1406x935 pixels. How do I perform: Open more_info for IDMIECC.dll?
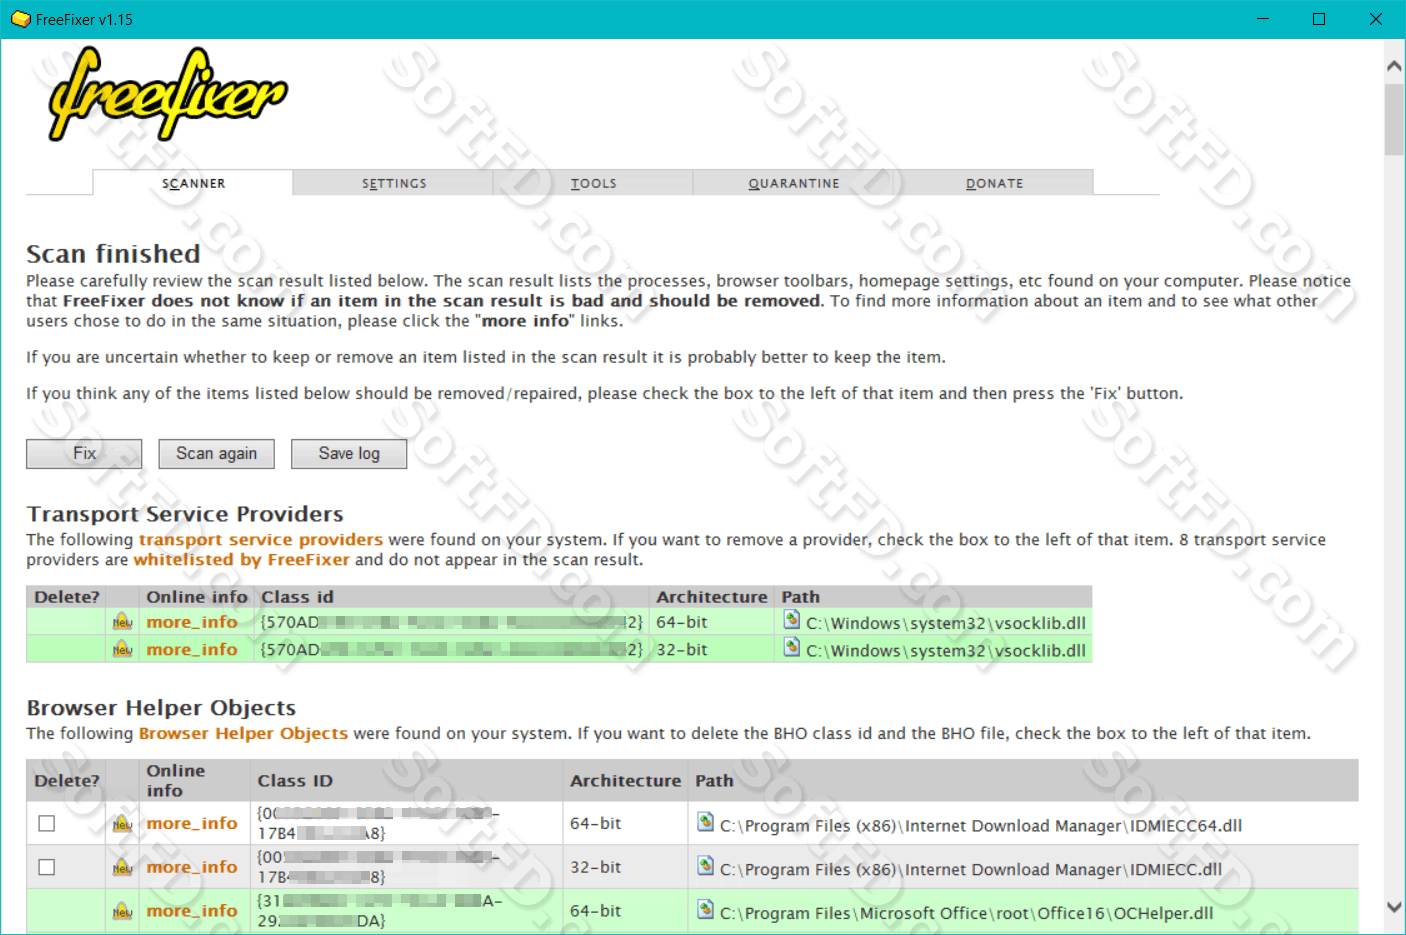tap(192, 868)
